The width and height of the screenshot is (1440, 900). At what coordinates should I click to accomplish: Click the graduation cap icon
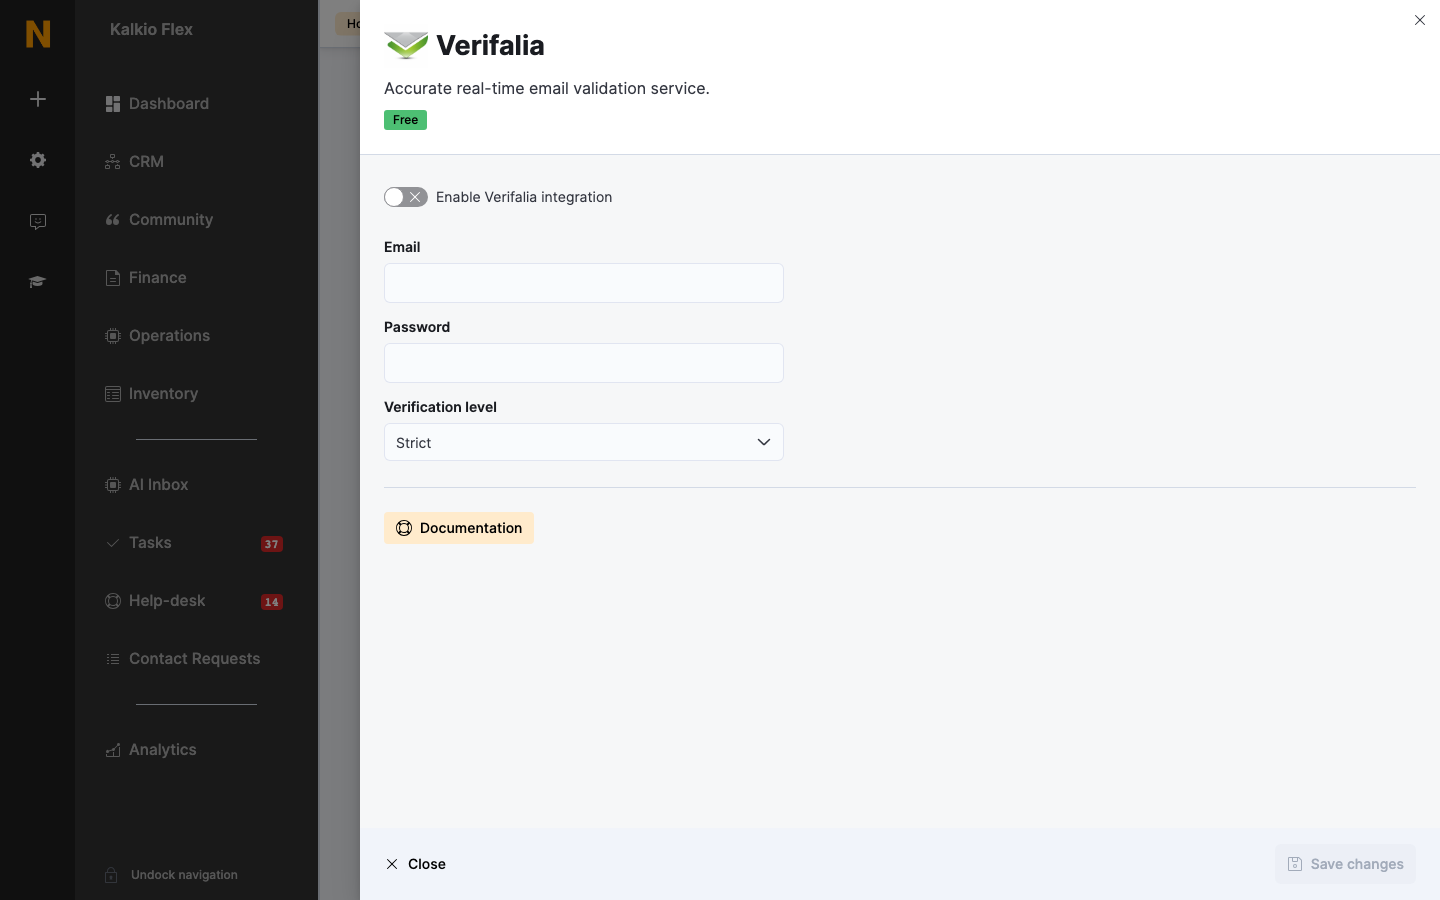pyautogui.click(x=38, y=282)
